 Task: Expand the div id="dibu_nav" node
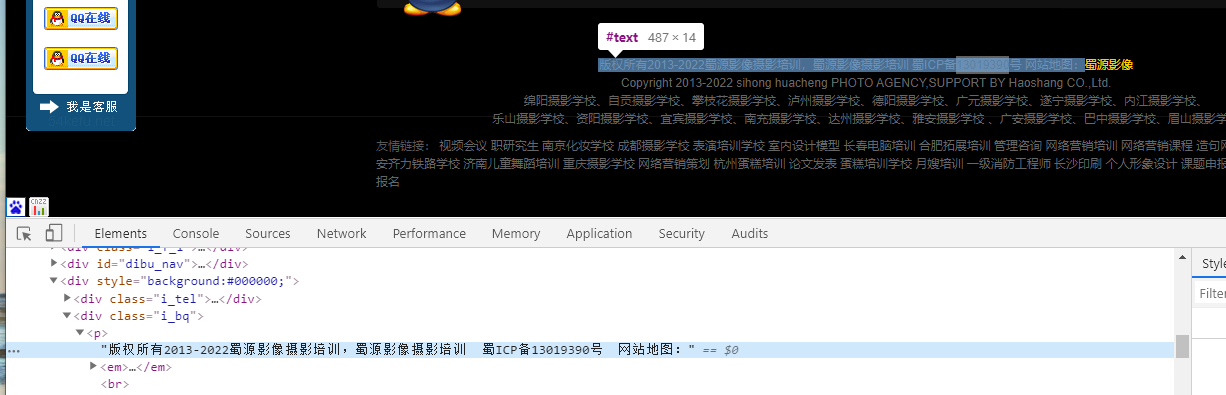pyautogui.click(x=55, y=264)
